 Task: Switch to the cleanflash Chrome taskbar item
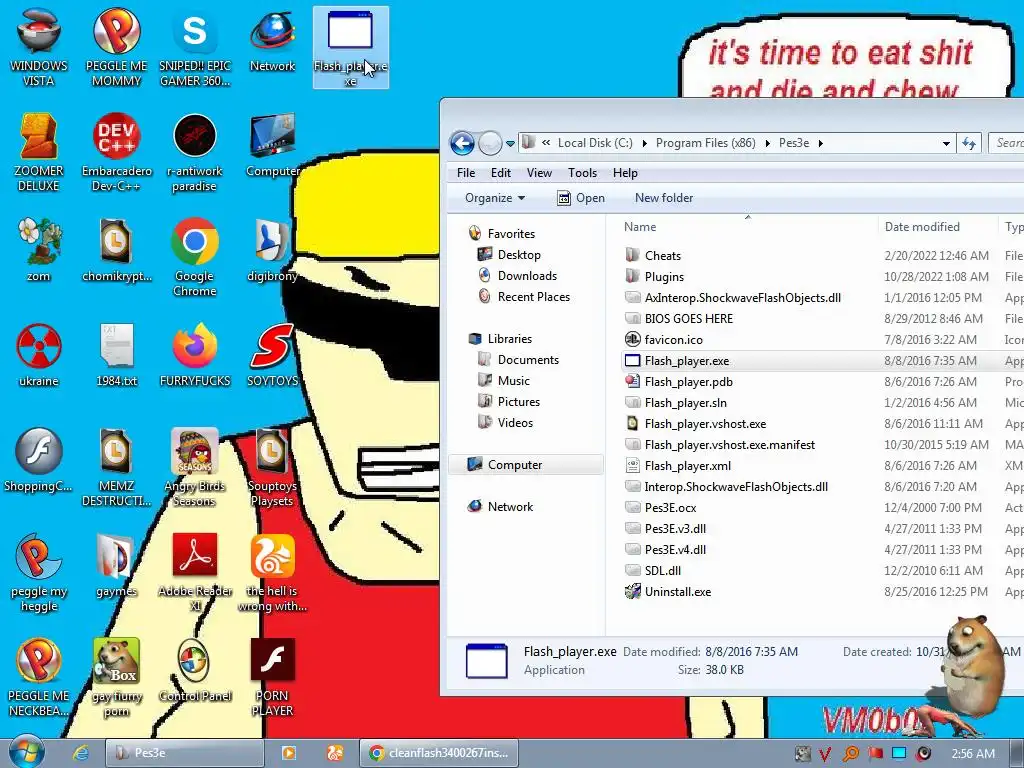pyautogui.click(x=439, y=753)
